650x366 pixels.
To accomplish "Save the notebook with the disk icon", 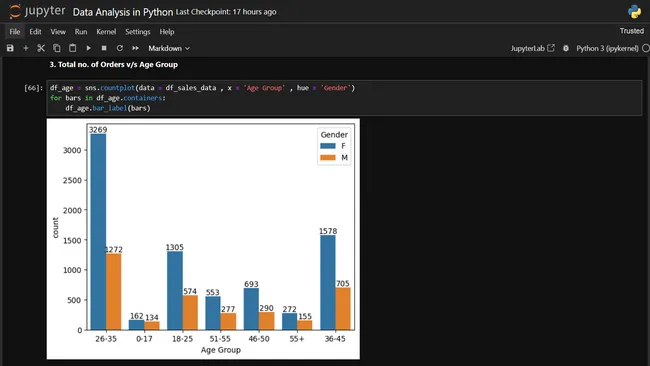I will (x=10, y=48).
